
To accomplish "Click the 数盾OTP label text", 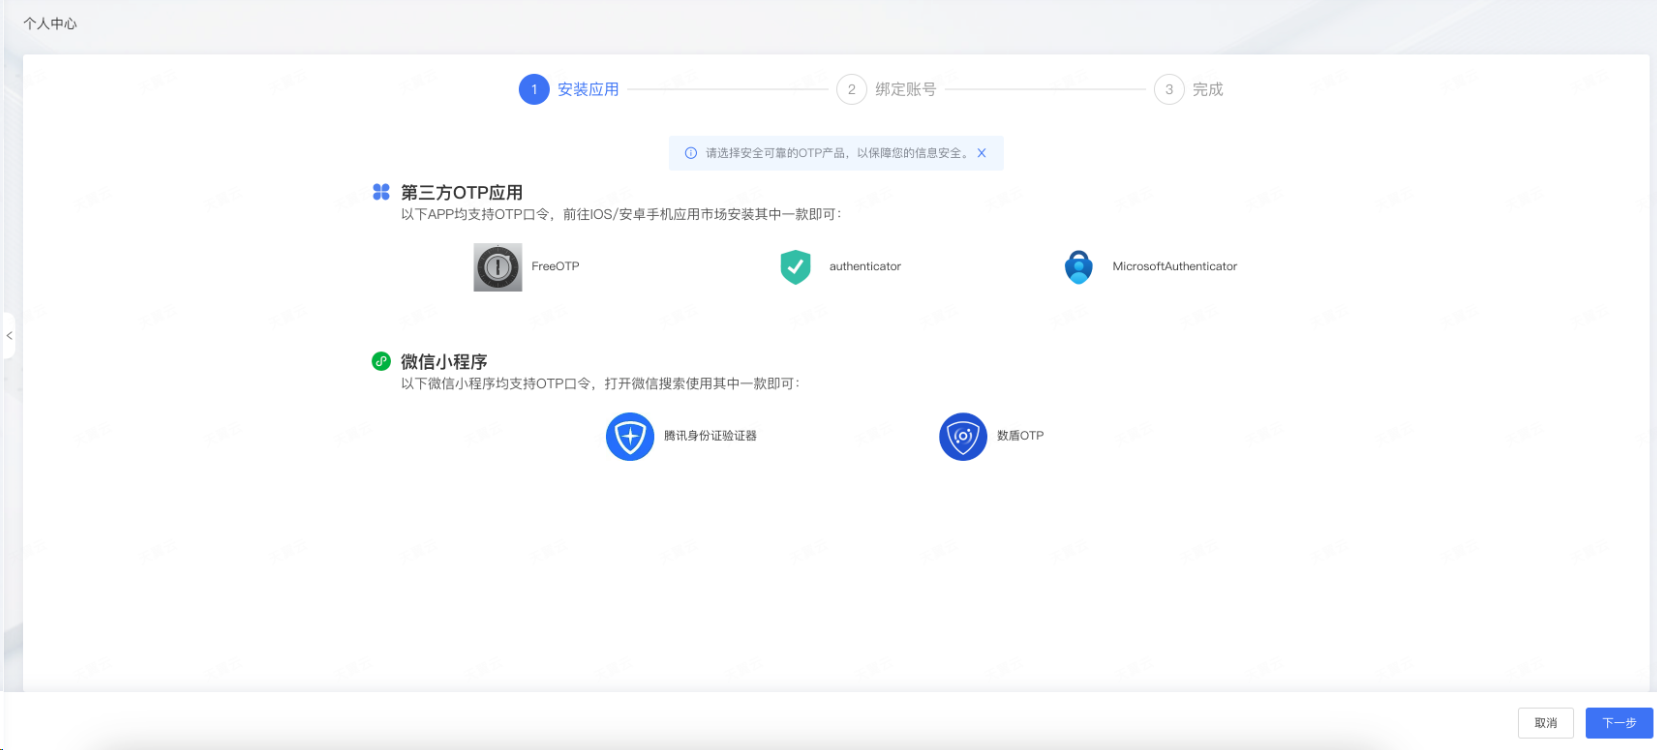I will [x=1020, y=436].
